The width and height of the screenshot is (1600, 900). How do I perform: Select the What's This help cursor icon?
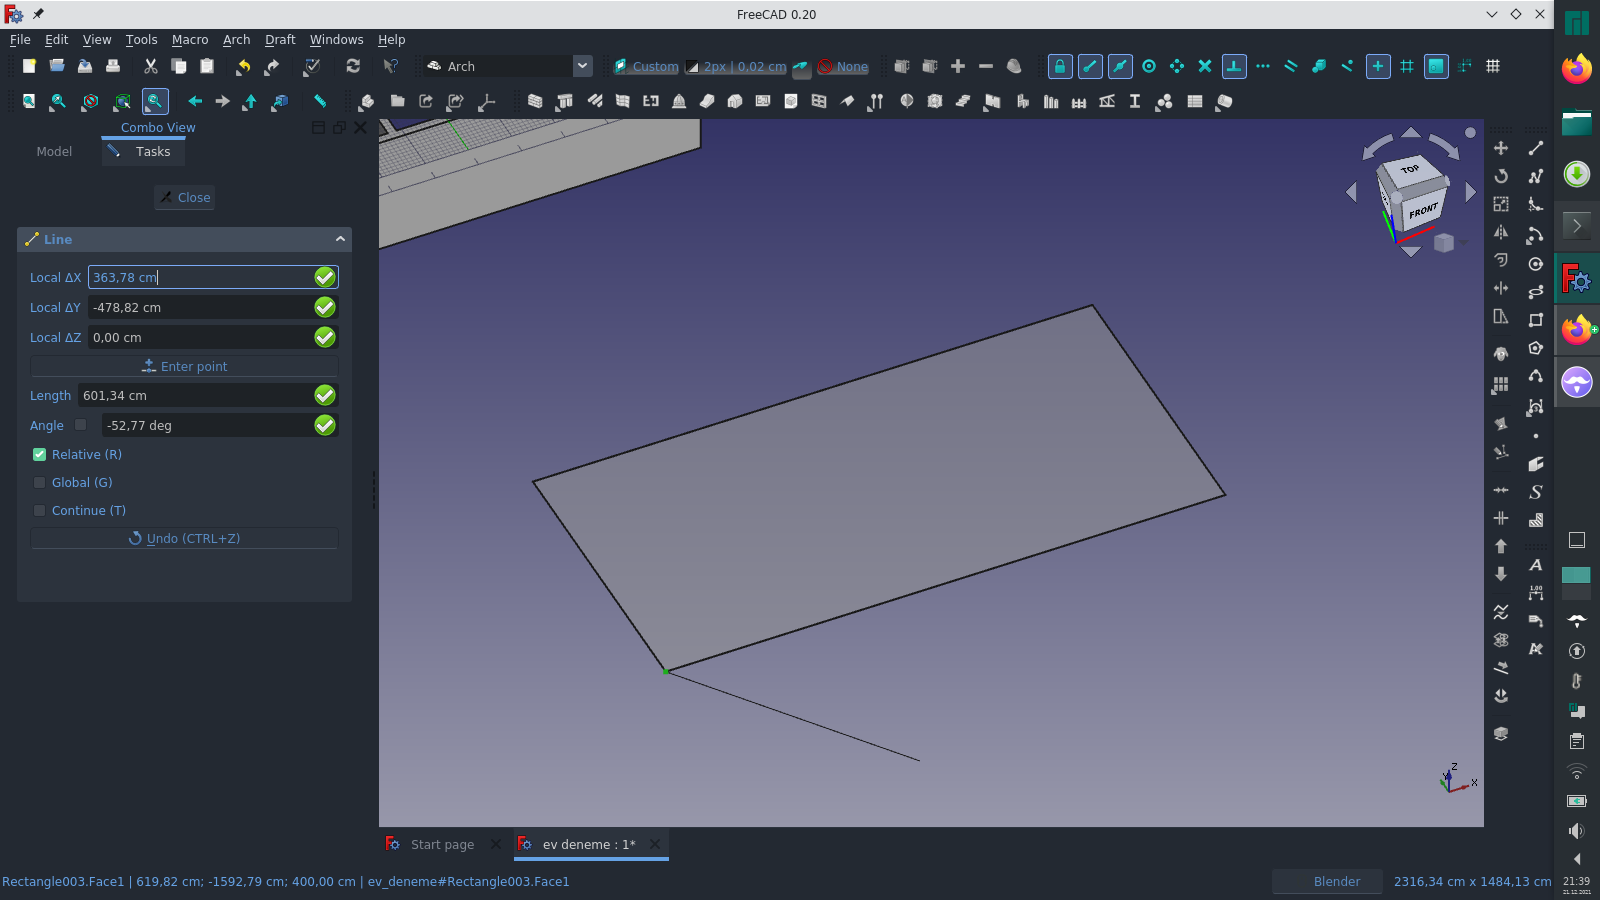pos(391,66)
